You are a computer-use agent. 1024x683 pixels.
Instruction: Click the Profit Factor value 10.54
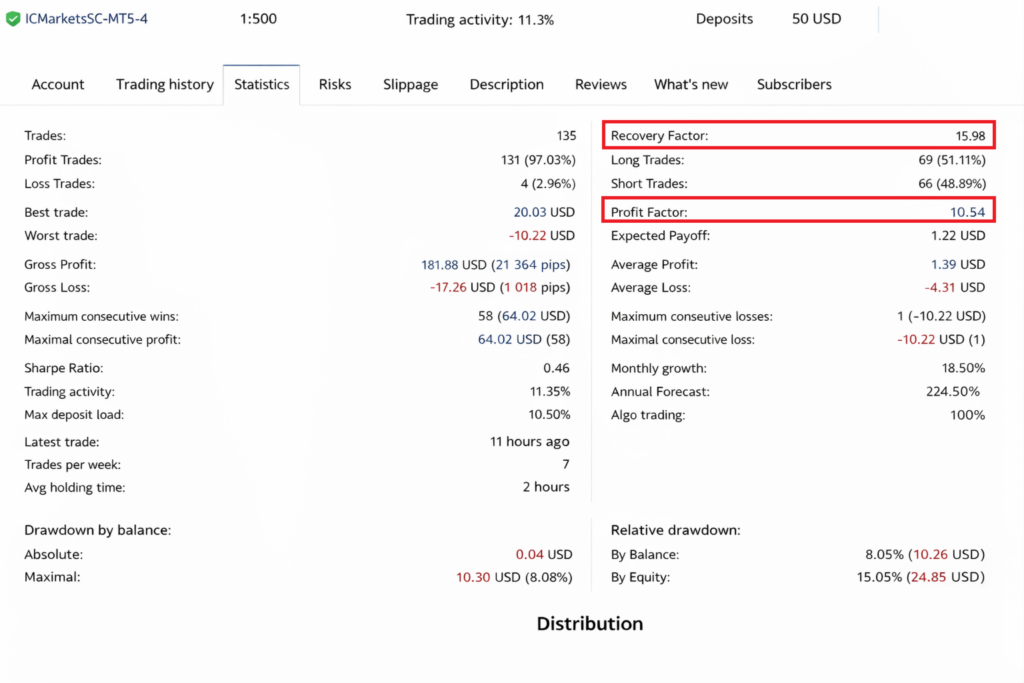coord(967,212)
